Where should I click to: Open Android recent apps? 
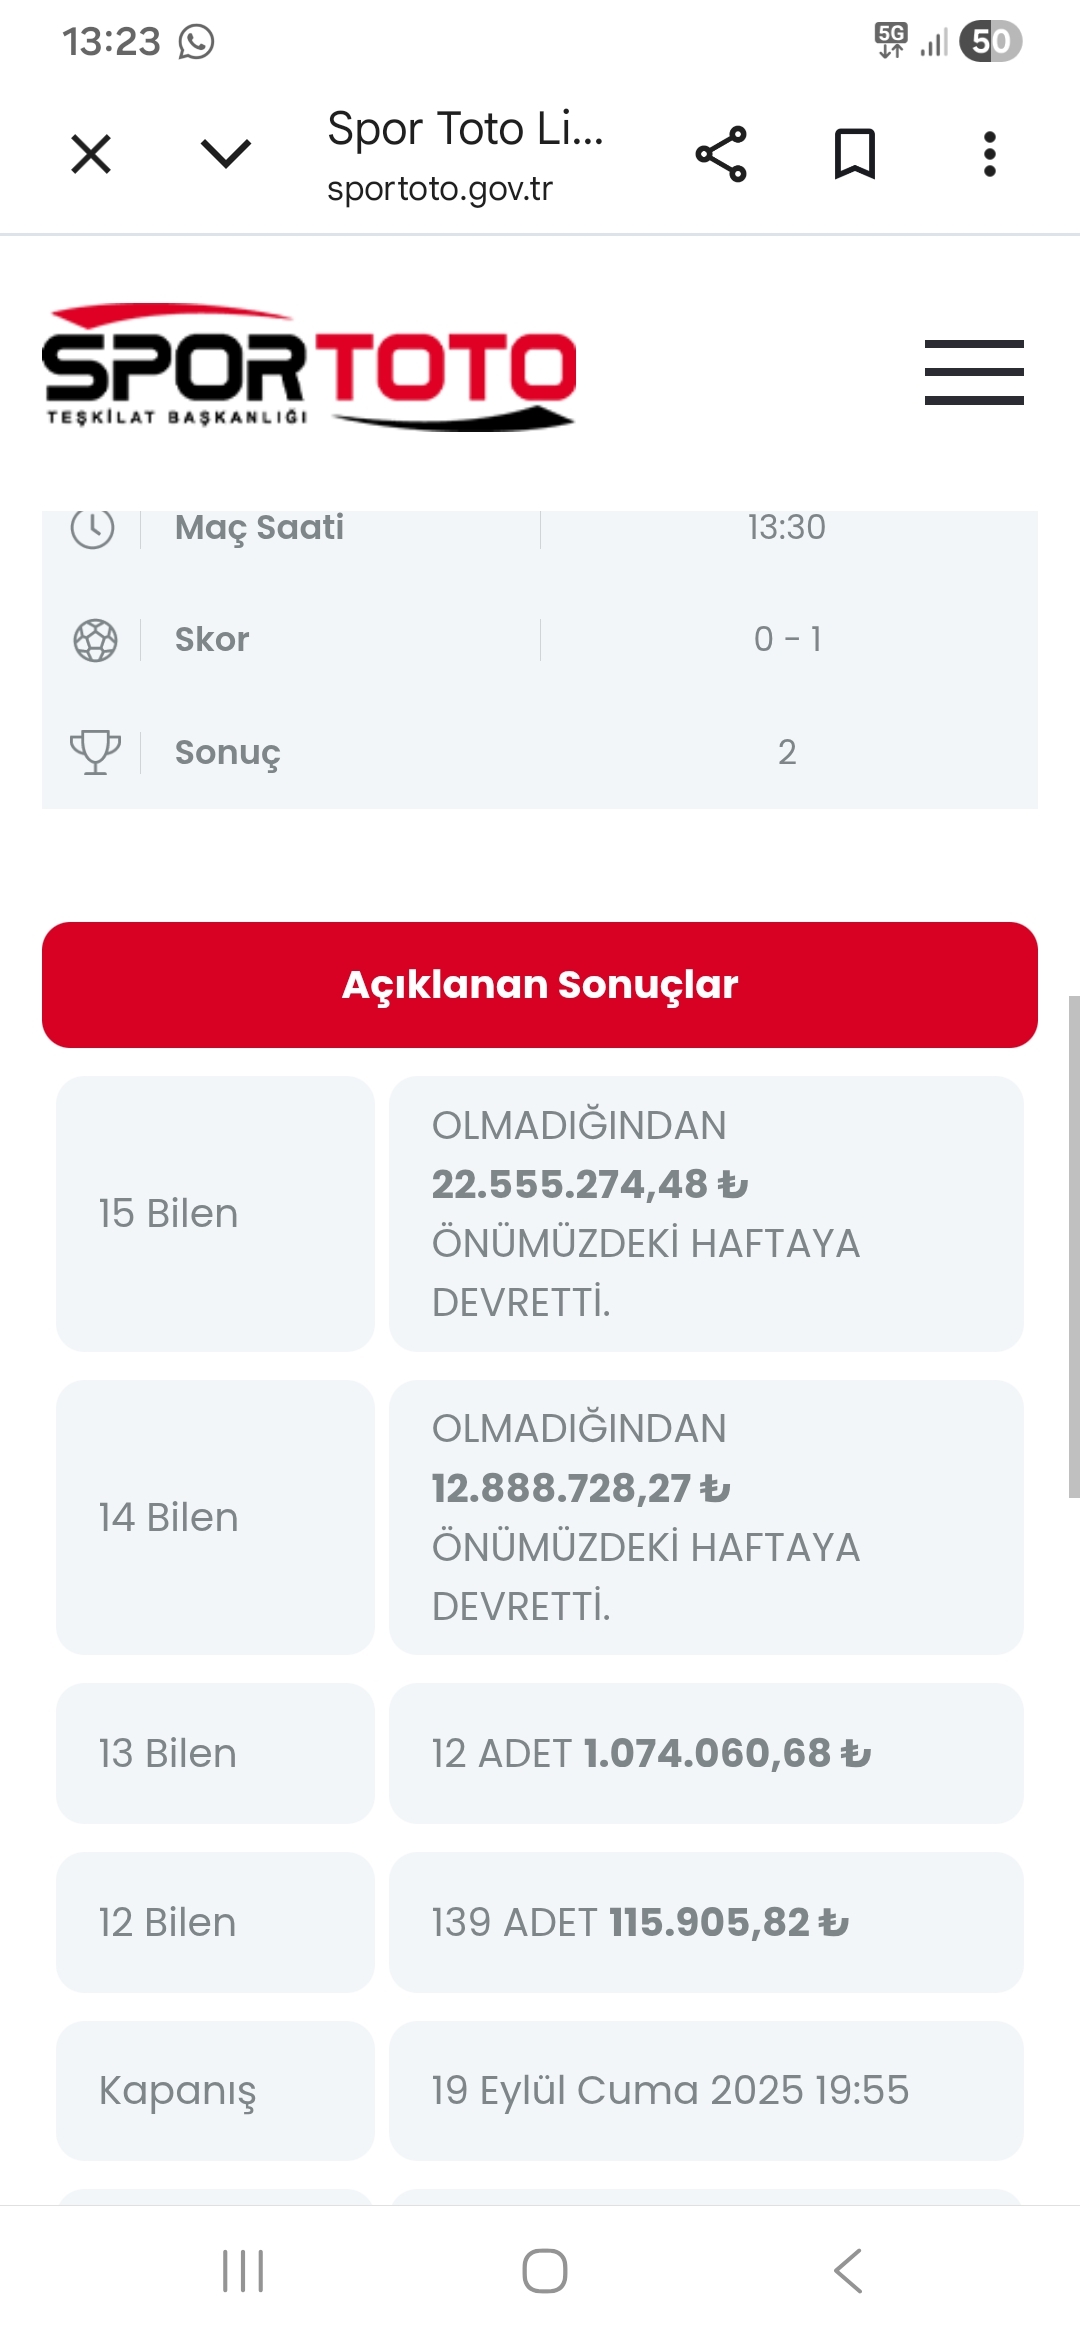click(243, 2271)
